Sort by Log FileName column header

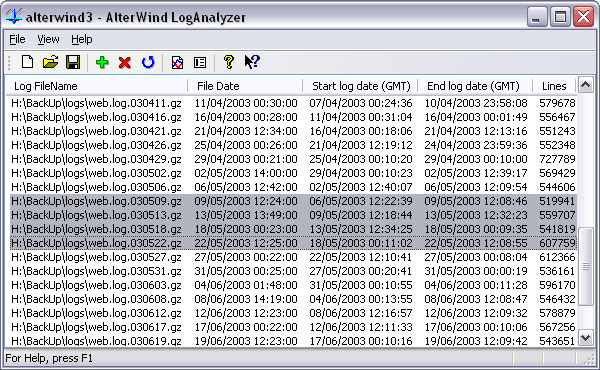click(x=96, y=86)
